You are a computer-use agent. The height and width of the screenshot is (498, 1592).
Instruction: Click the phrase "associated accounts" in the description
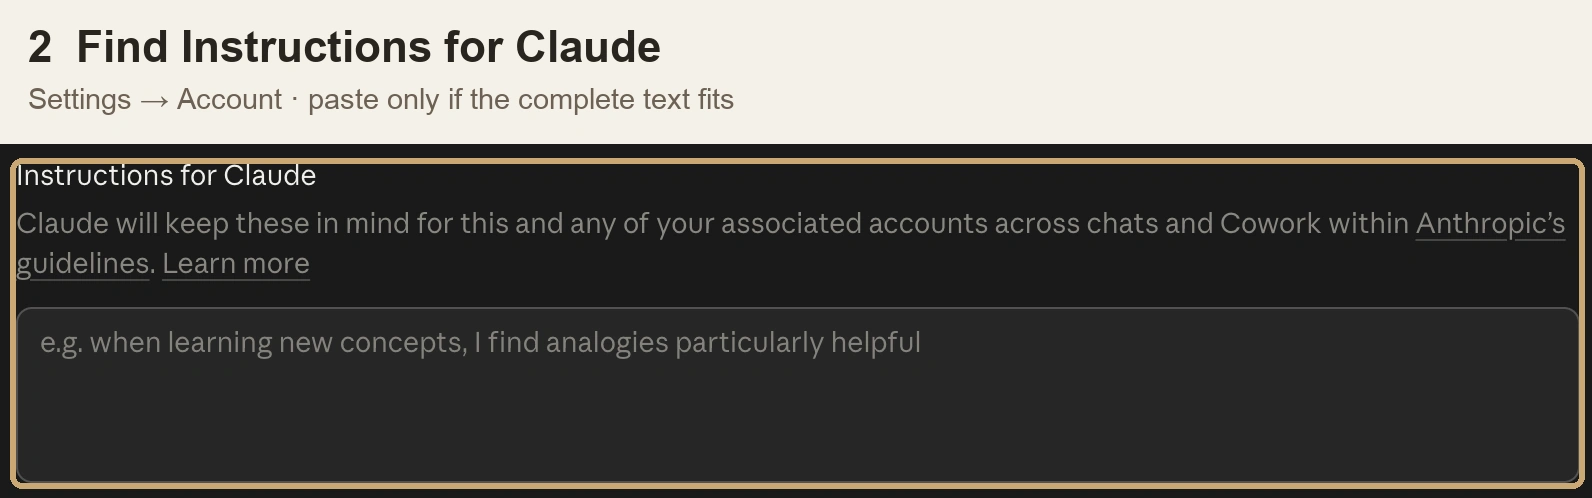coord(854,223)
